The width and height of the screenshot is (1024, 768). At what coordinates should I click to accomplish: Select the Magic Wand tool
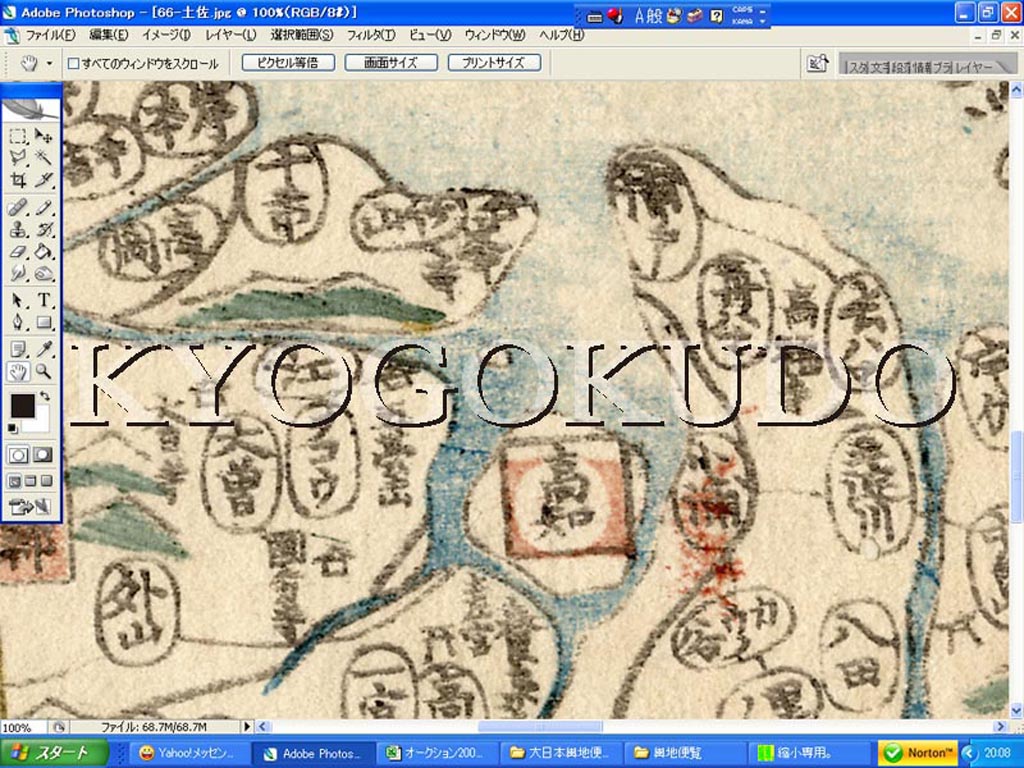tap(43, 157)
